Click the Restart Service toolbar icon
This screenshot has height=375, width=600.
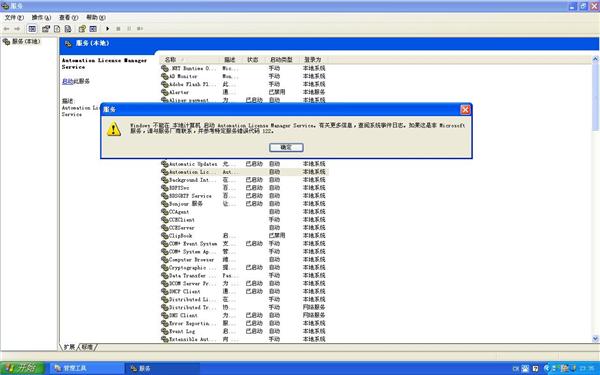coord(140,29)
